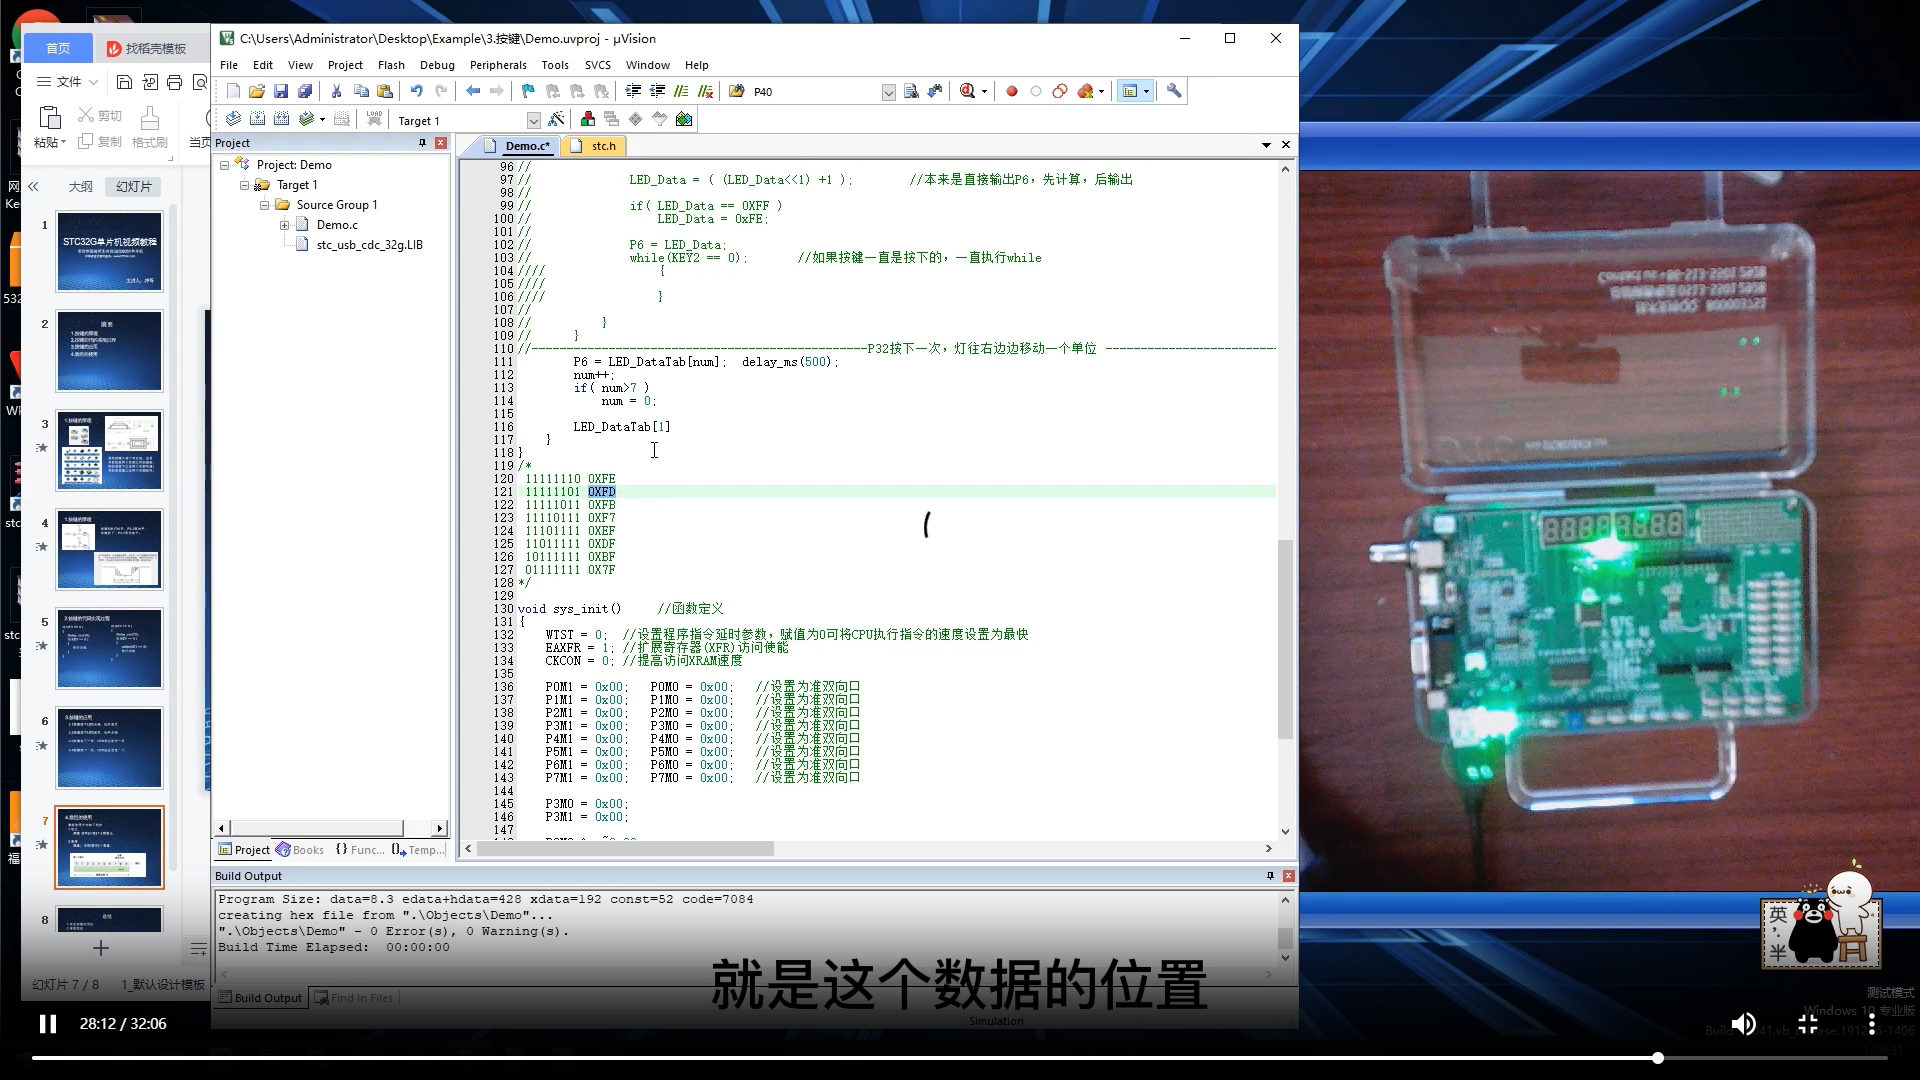Select slide 4 thumbnail in WPS
Screen dimensions: 1920x1080
[109, 549]
